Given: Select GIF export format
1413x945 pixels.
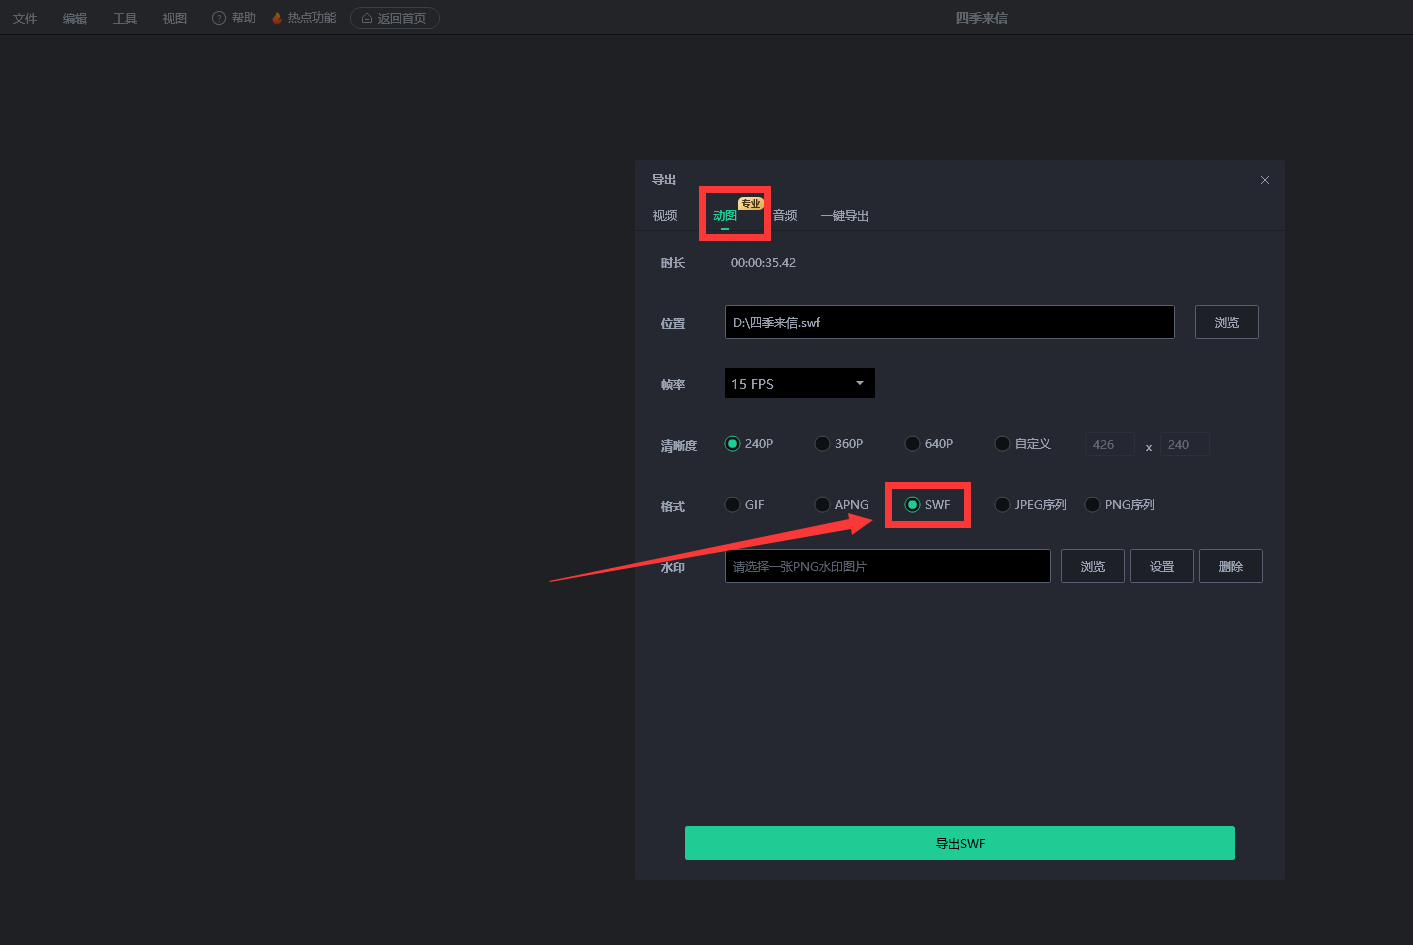Looking at the screenshot, I should pyautogui.click(x=733, y=505).
